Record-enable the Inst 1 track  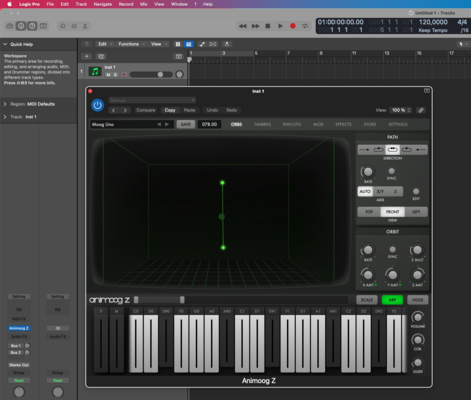[124, 75]
